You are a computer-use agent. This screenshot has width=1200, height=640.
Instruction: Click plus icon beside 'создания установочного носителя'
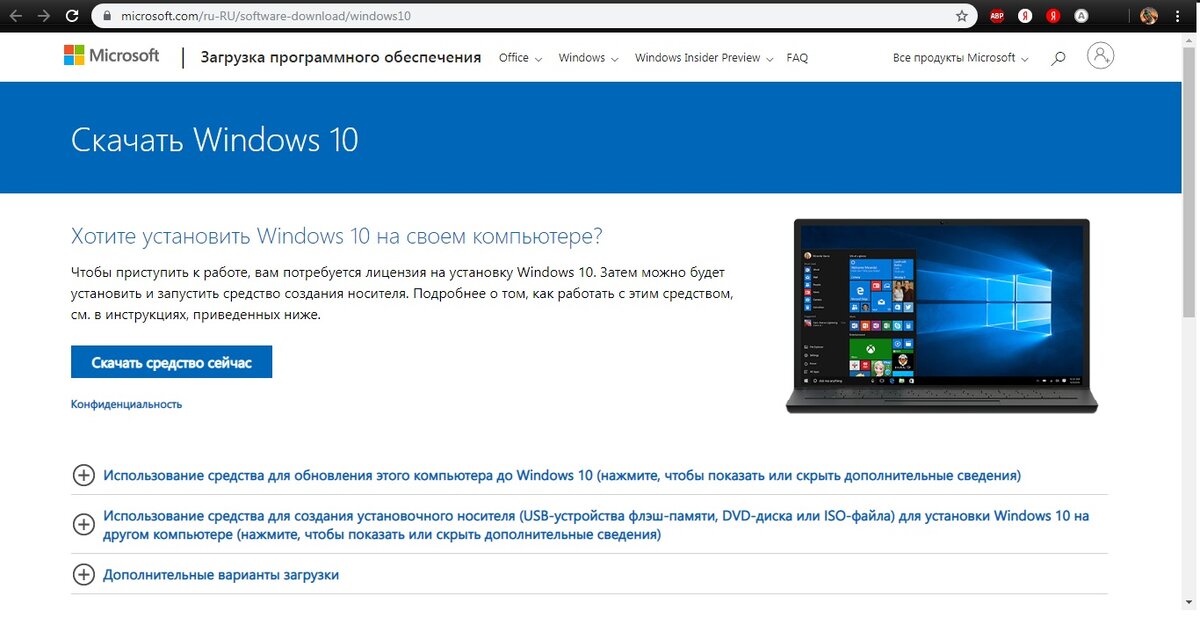tap(84, 524)
